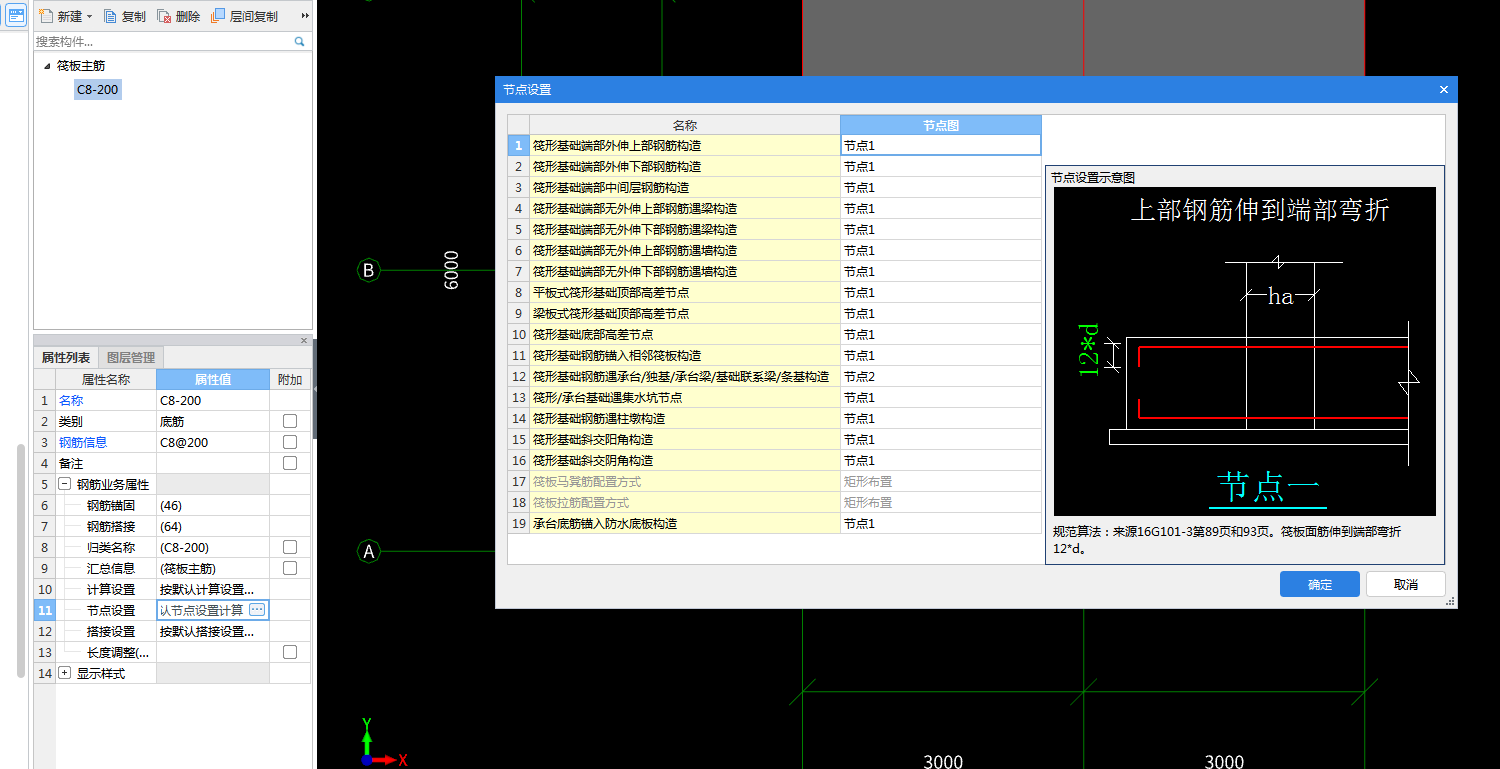
Task: Select the 类别 value 底筋
Action: tap(212, 421)
